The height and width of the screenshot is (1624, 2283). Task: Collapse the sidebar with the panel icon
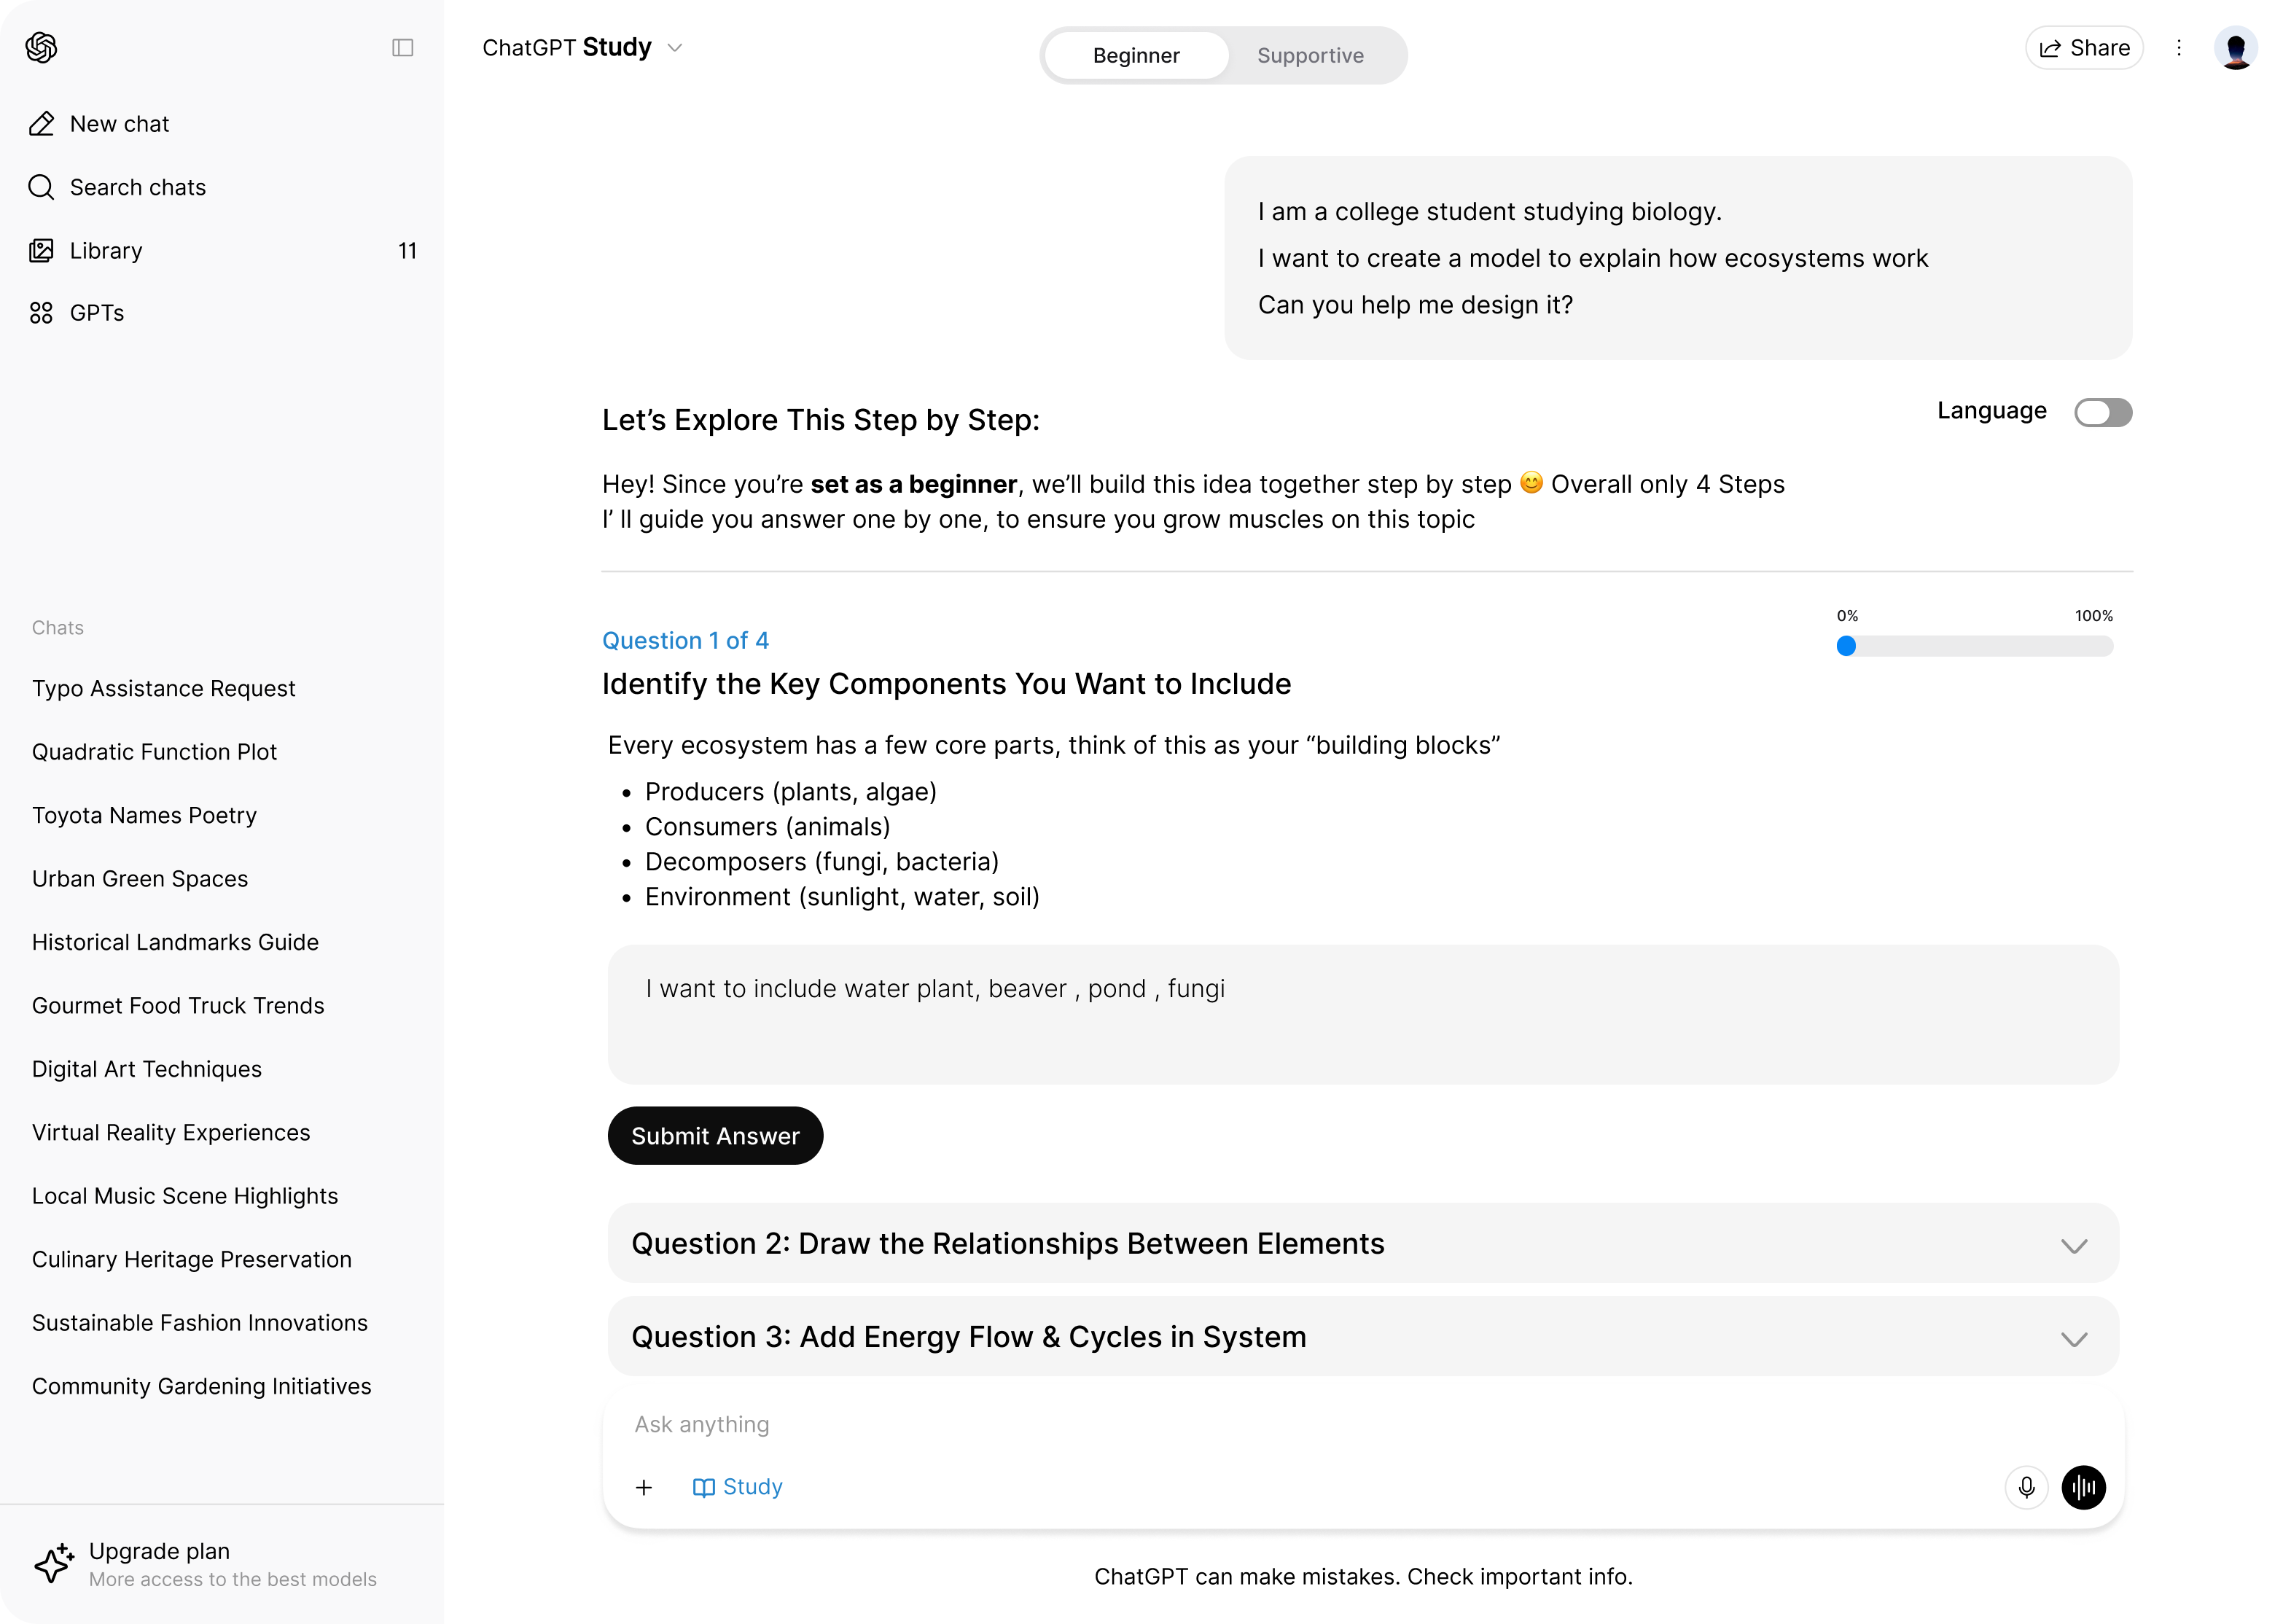[403, 47]
